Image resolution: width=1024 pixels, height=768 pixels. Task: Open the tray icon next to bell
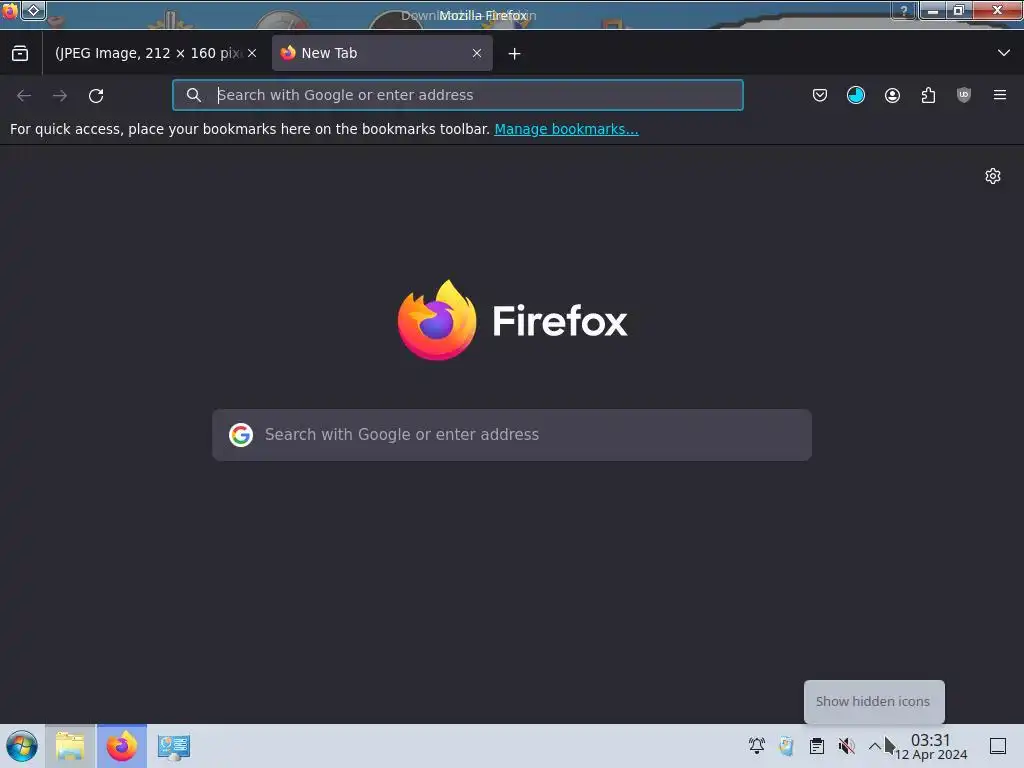pyautogui.click(x=786, y=746)
